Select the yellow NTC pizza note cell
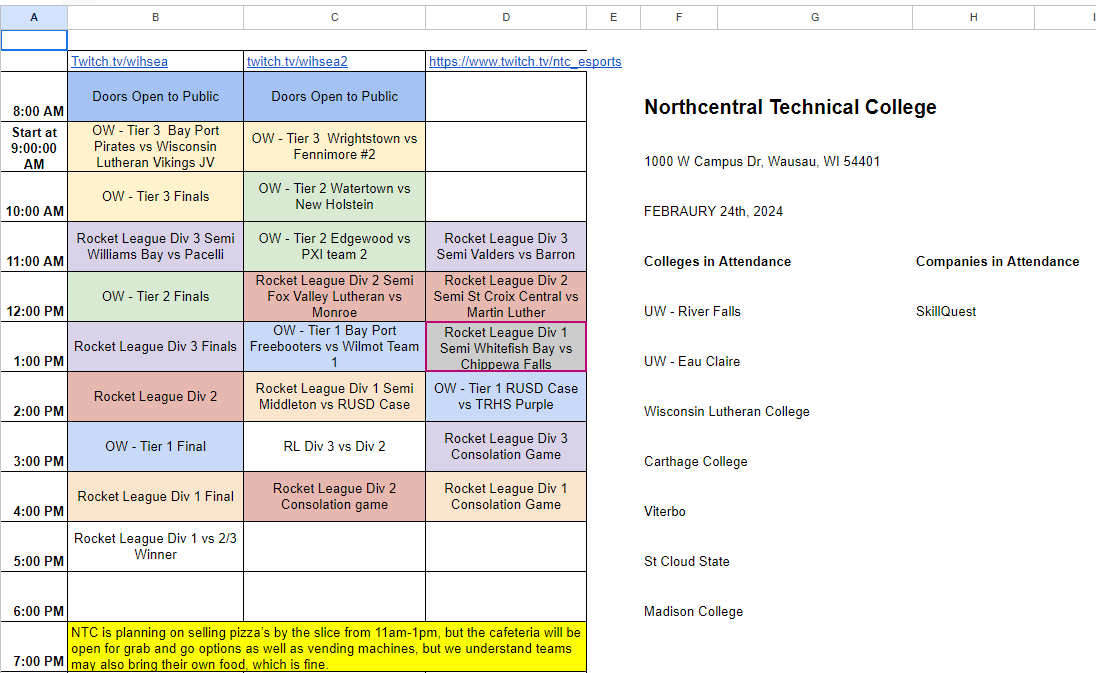 327,647
